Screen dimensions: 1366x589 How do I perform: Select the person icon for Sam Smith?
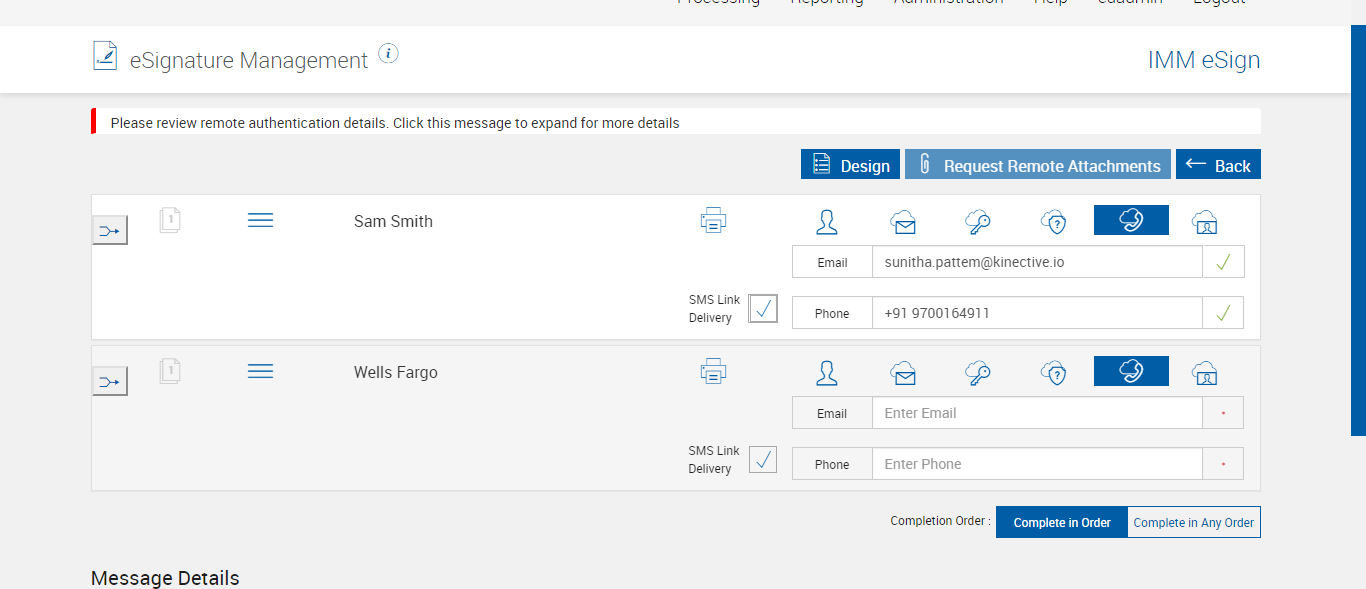tap(826, 222)
